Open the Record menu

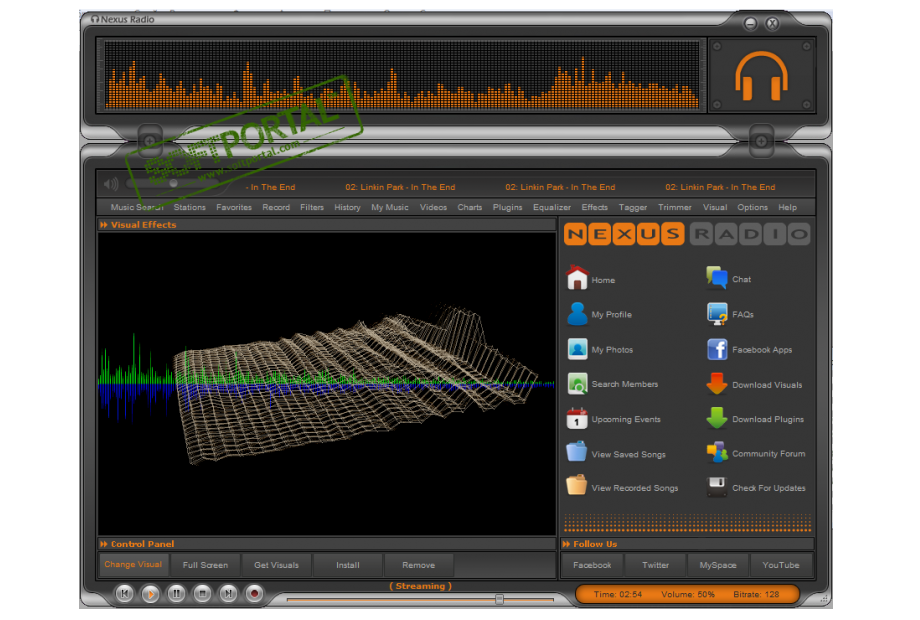tap(276, 207)
